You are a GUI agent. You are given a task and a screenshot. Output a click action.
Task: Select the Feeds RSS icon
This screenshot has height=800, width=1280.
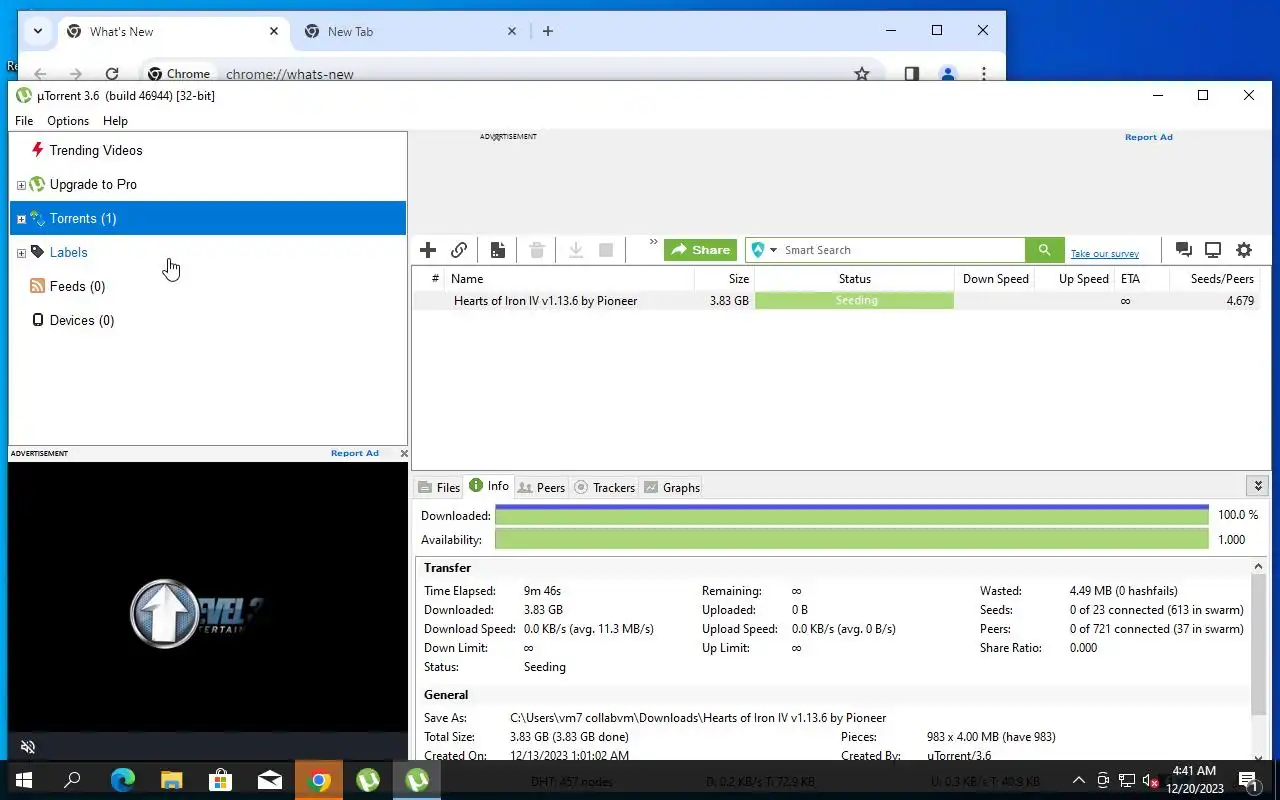(38, 286)
